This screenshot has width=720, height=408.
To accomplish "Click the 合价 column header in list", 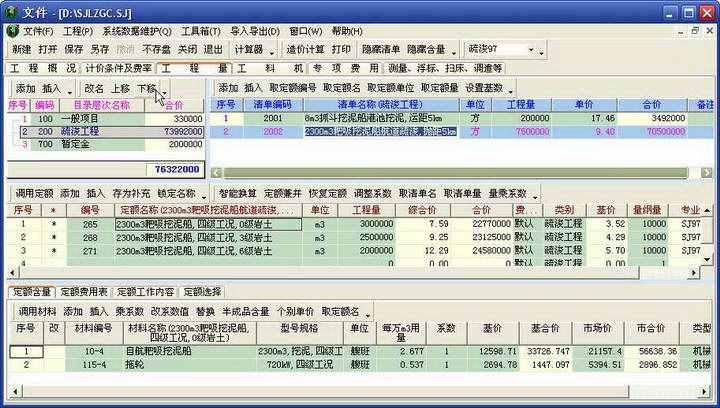I will (652, 105).
